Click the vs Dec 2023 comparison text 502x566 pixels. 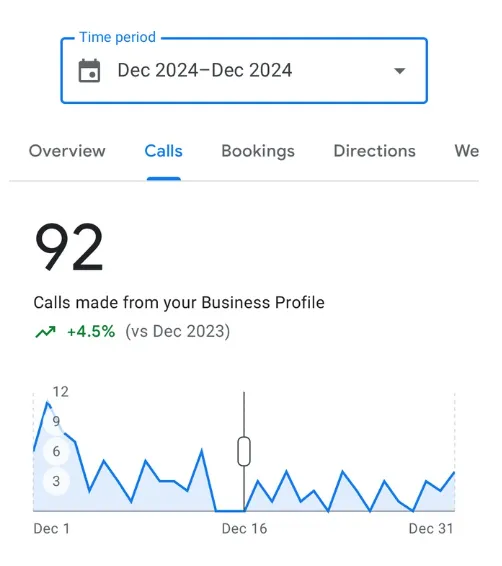click(178, 331)
